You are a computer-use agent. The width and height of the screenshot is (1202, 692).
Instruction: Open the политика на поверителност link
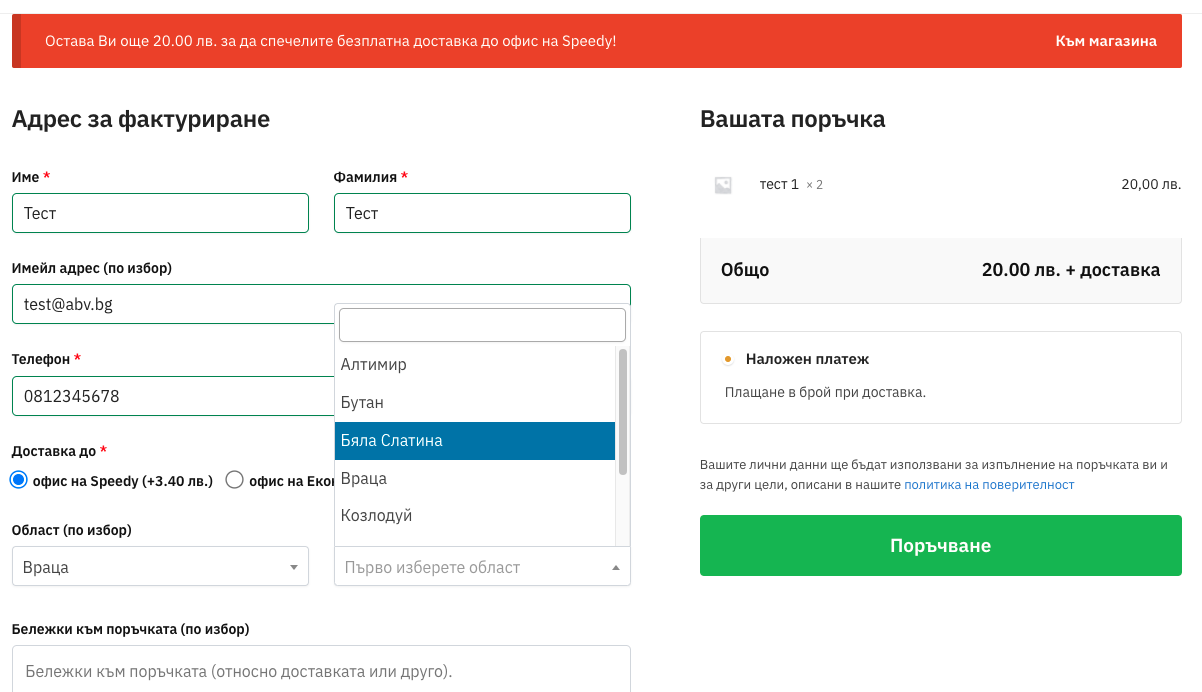coord(989,485)
